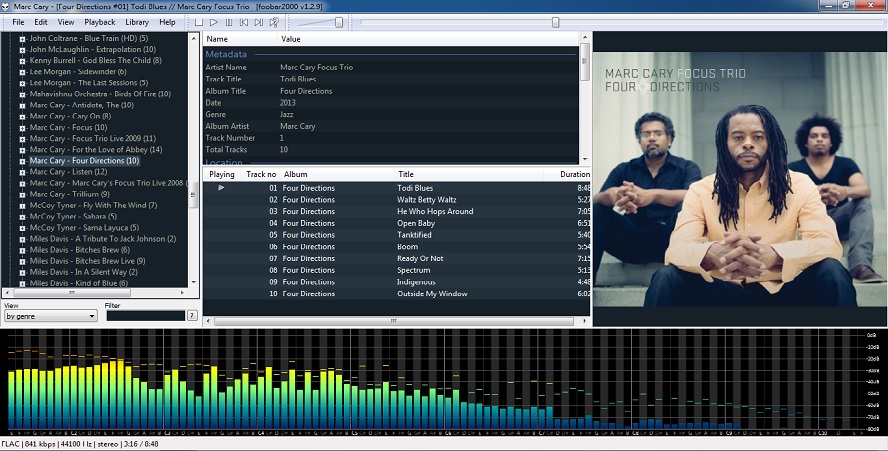
Task: Click the Album column header
Action: tap(338, 174)
